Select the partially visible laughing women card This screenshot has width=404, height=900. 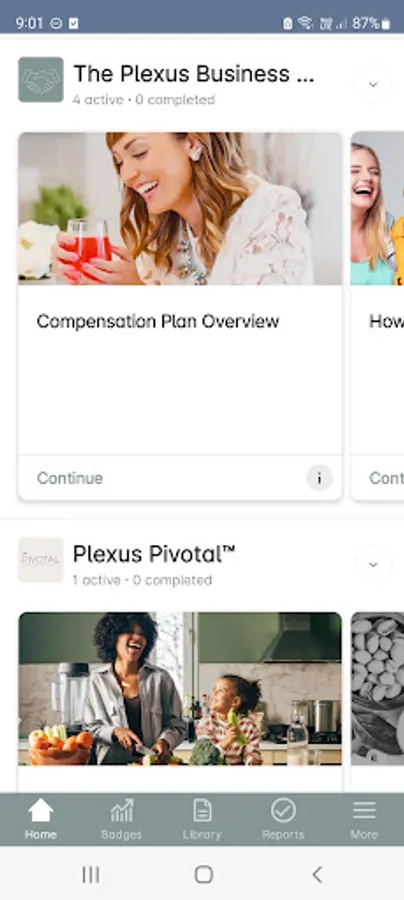(x=378, y=316)
